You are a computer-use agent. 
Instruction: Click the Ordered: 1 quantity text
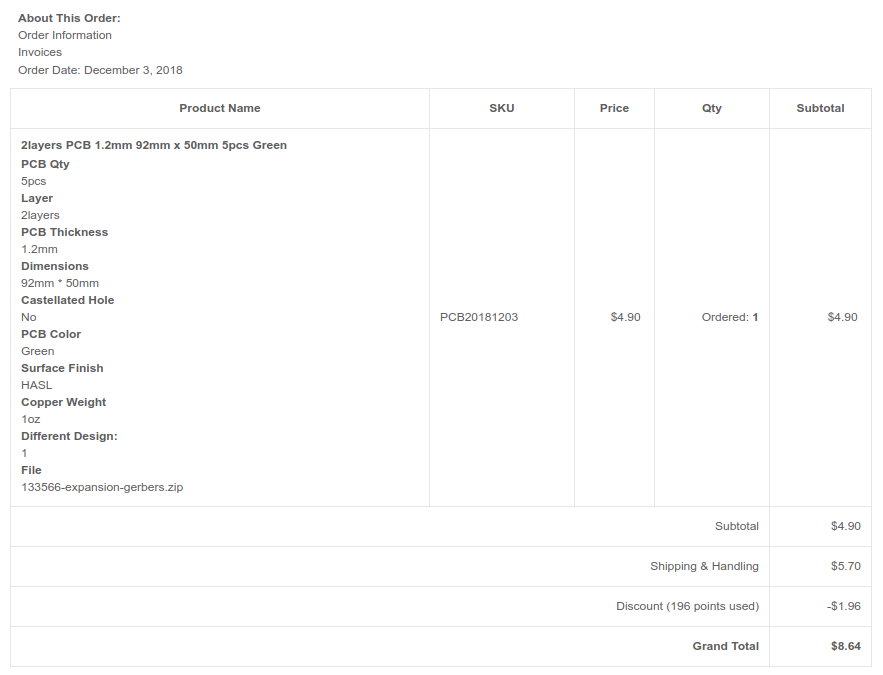pyautogui.click(x=730, y=317)
